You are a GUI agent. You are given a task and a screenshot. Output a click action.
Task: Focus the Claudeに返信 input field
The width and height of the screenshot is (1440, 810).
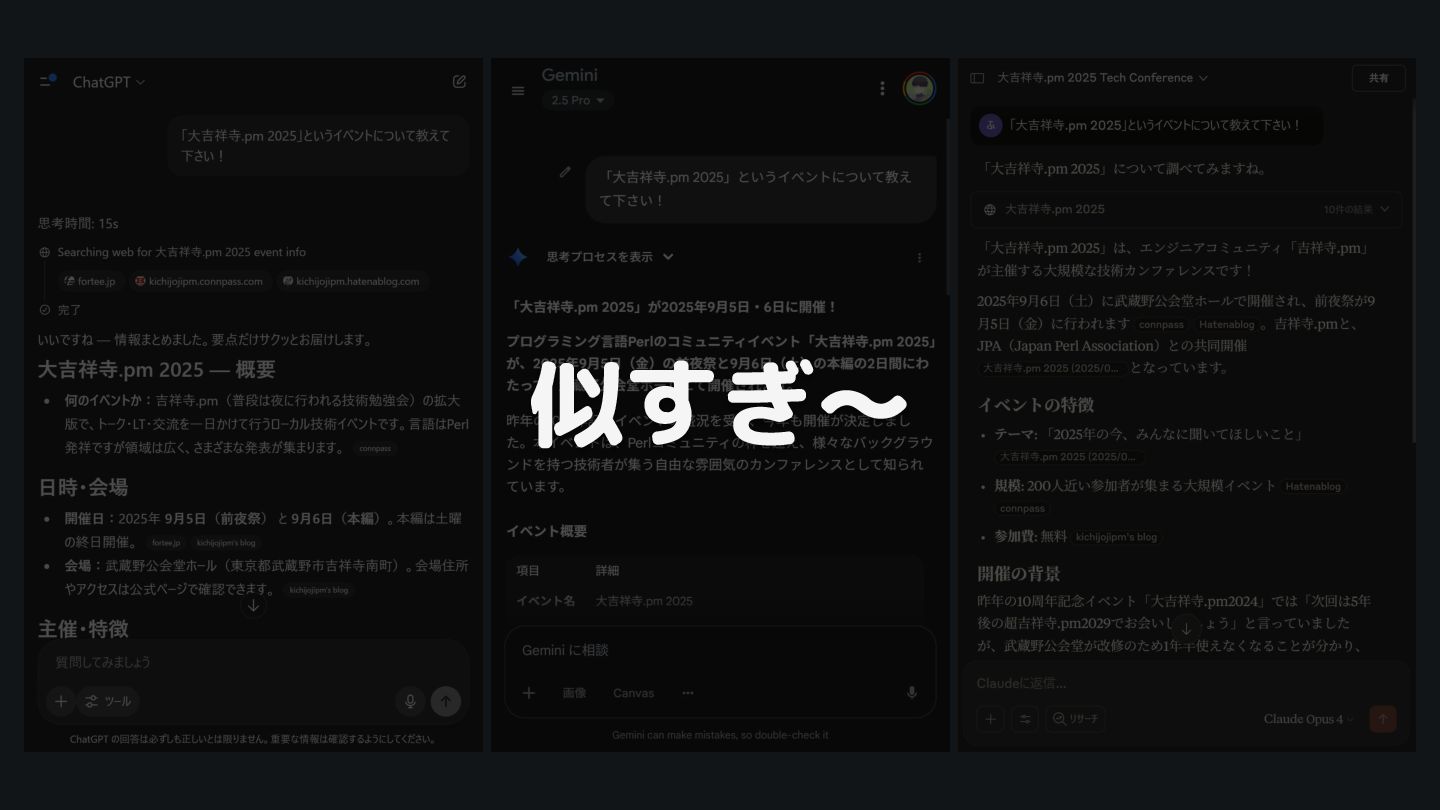pos(1186,684)
